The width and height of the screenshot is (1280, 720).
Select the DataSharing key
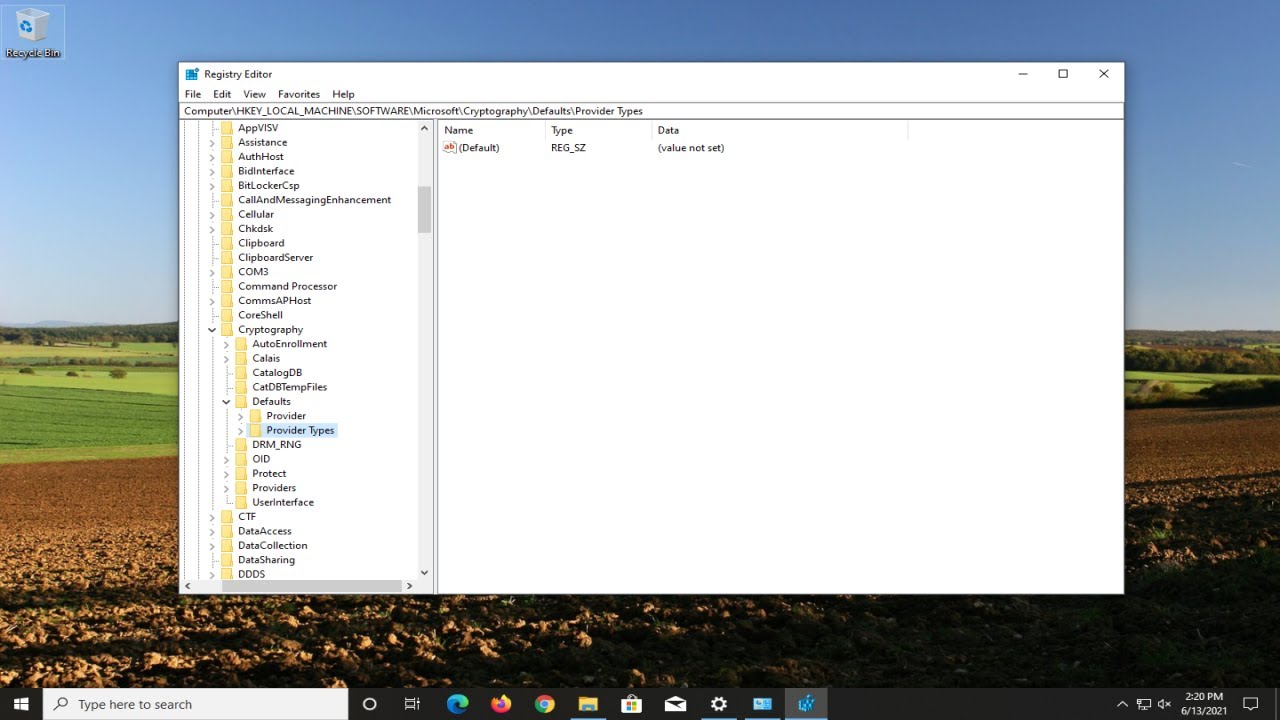coord(266,560)
